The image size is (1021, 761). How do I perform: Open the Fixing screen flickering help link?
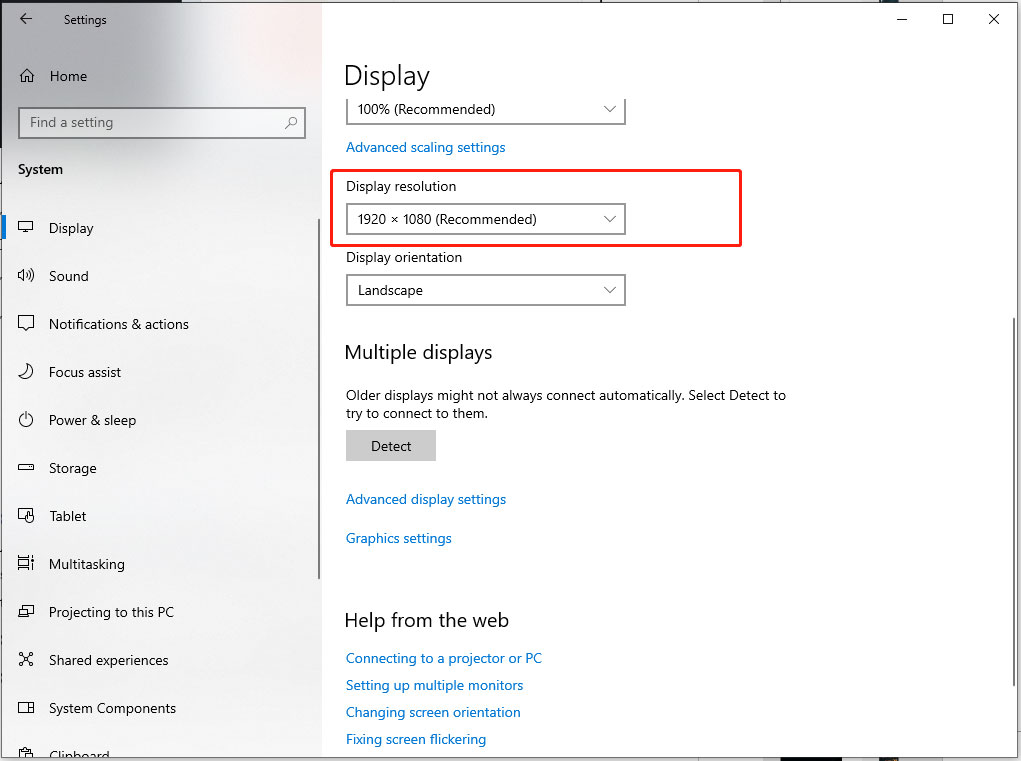(416, 739)
